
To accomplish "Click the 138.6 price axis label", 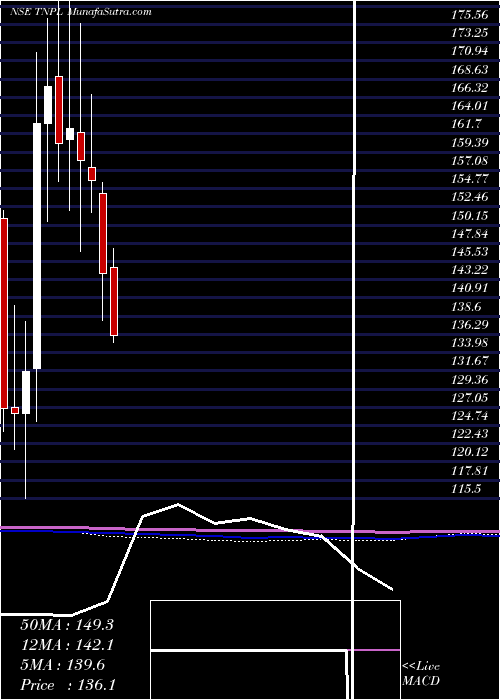I will click(x=466, y=307).
